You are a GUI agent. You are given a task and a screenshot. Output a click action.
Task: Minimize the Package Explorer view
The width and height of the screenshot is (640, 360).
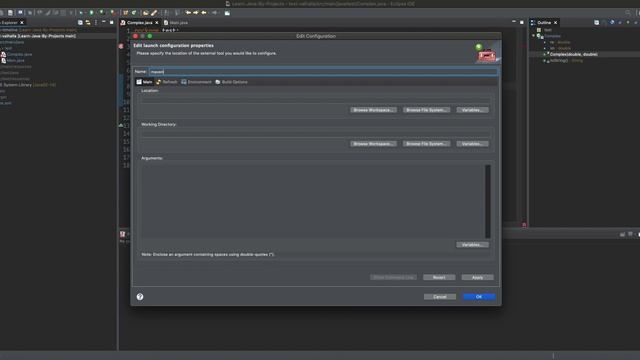pos(104,22)
